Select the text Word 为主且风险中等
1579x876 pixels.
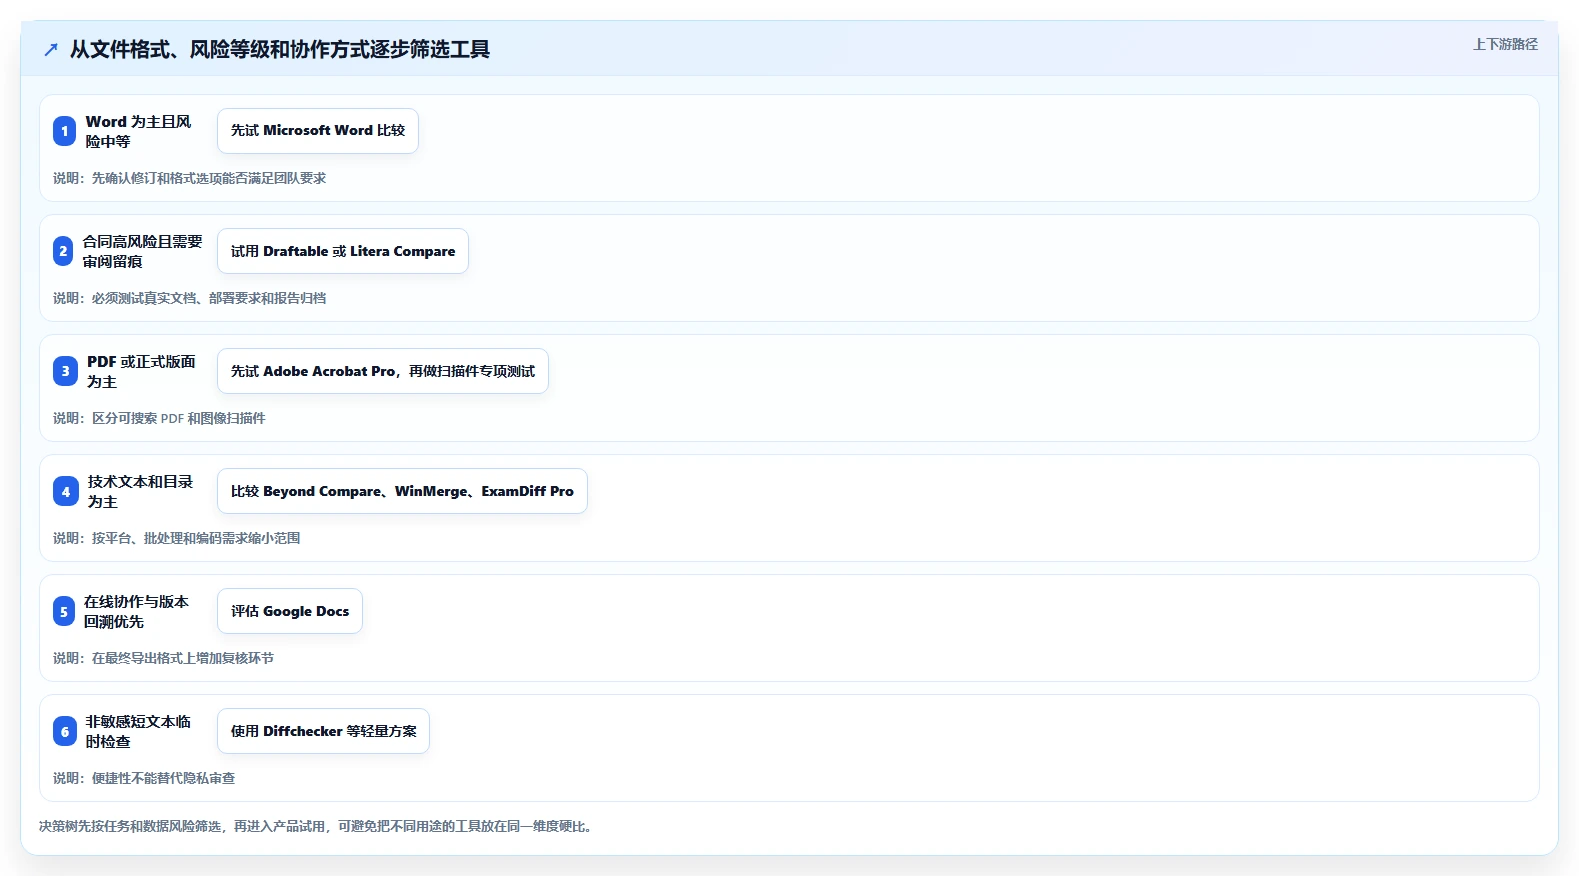(139, 131)
